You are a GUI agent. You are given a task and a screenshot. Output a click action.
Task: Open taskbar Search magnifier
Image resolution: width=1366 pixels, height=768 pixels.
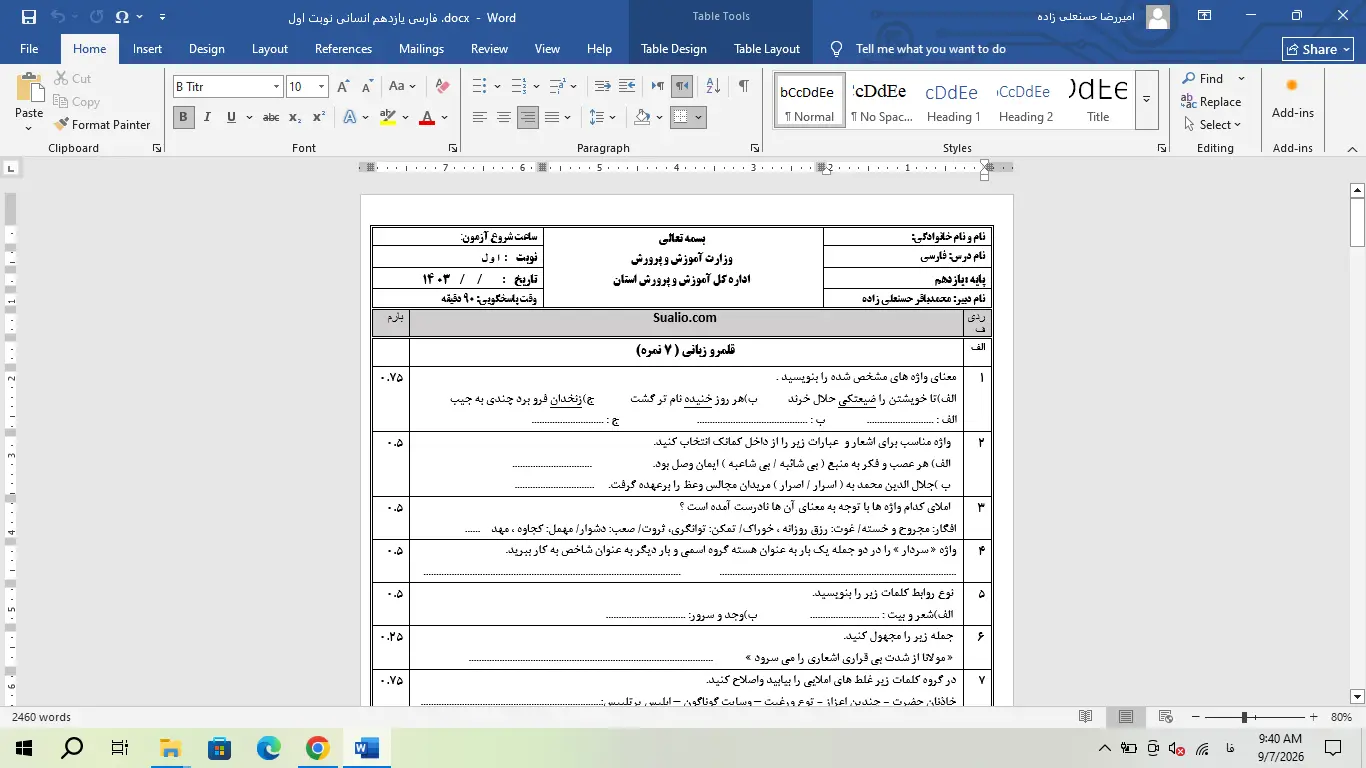[73, 748]
